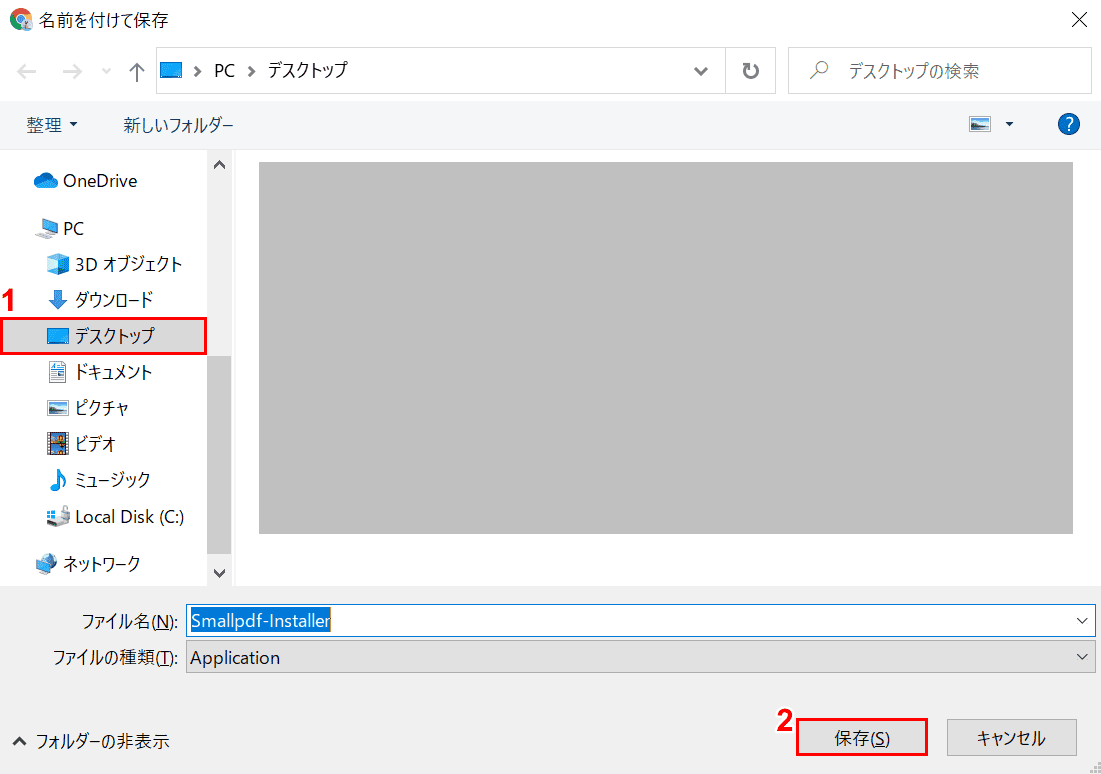Screen dimensions: 1101x774
Task: Expand the file name dropdown arrow
Action: coord(1081,621)
